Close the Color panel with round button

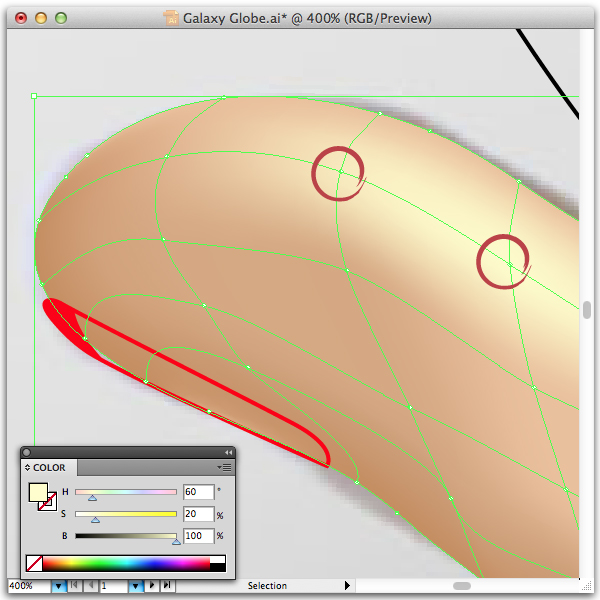point(26,453)
